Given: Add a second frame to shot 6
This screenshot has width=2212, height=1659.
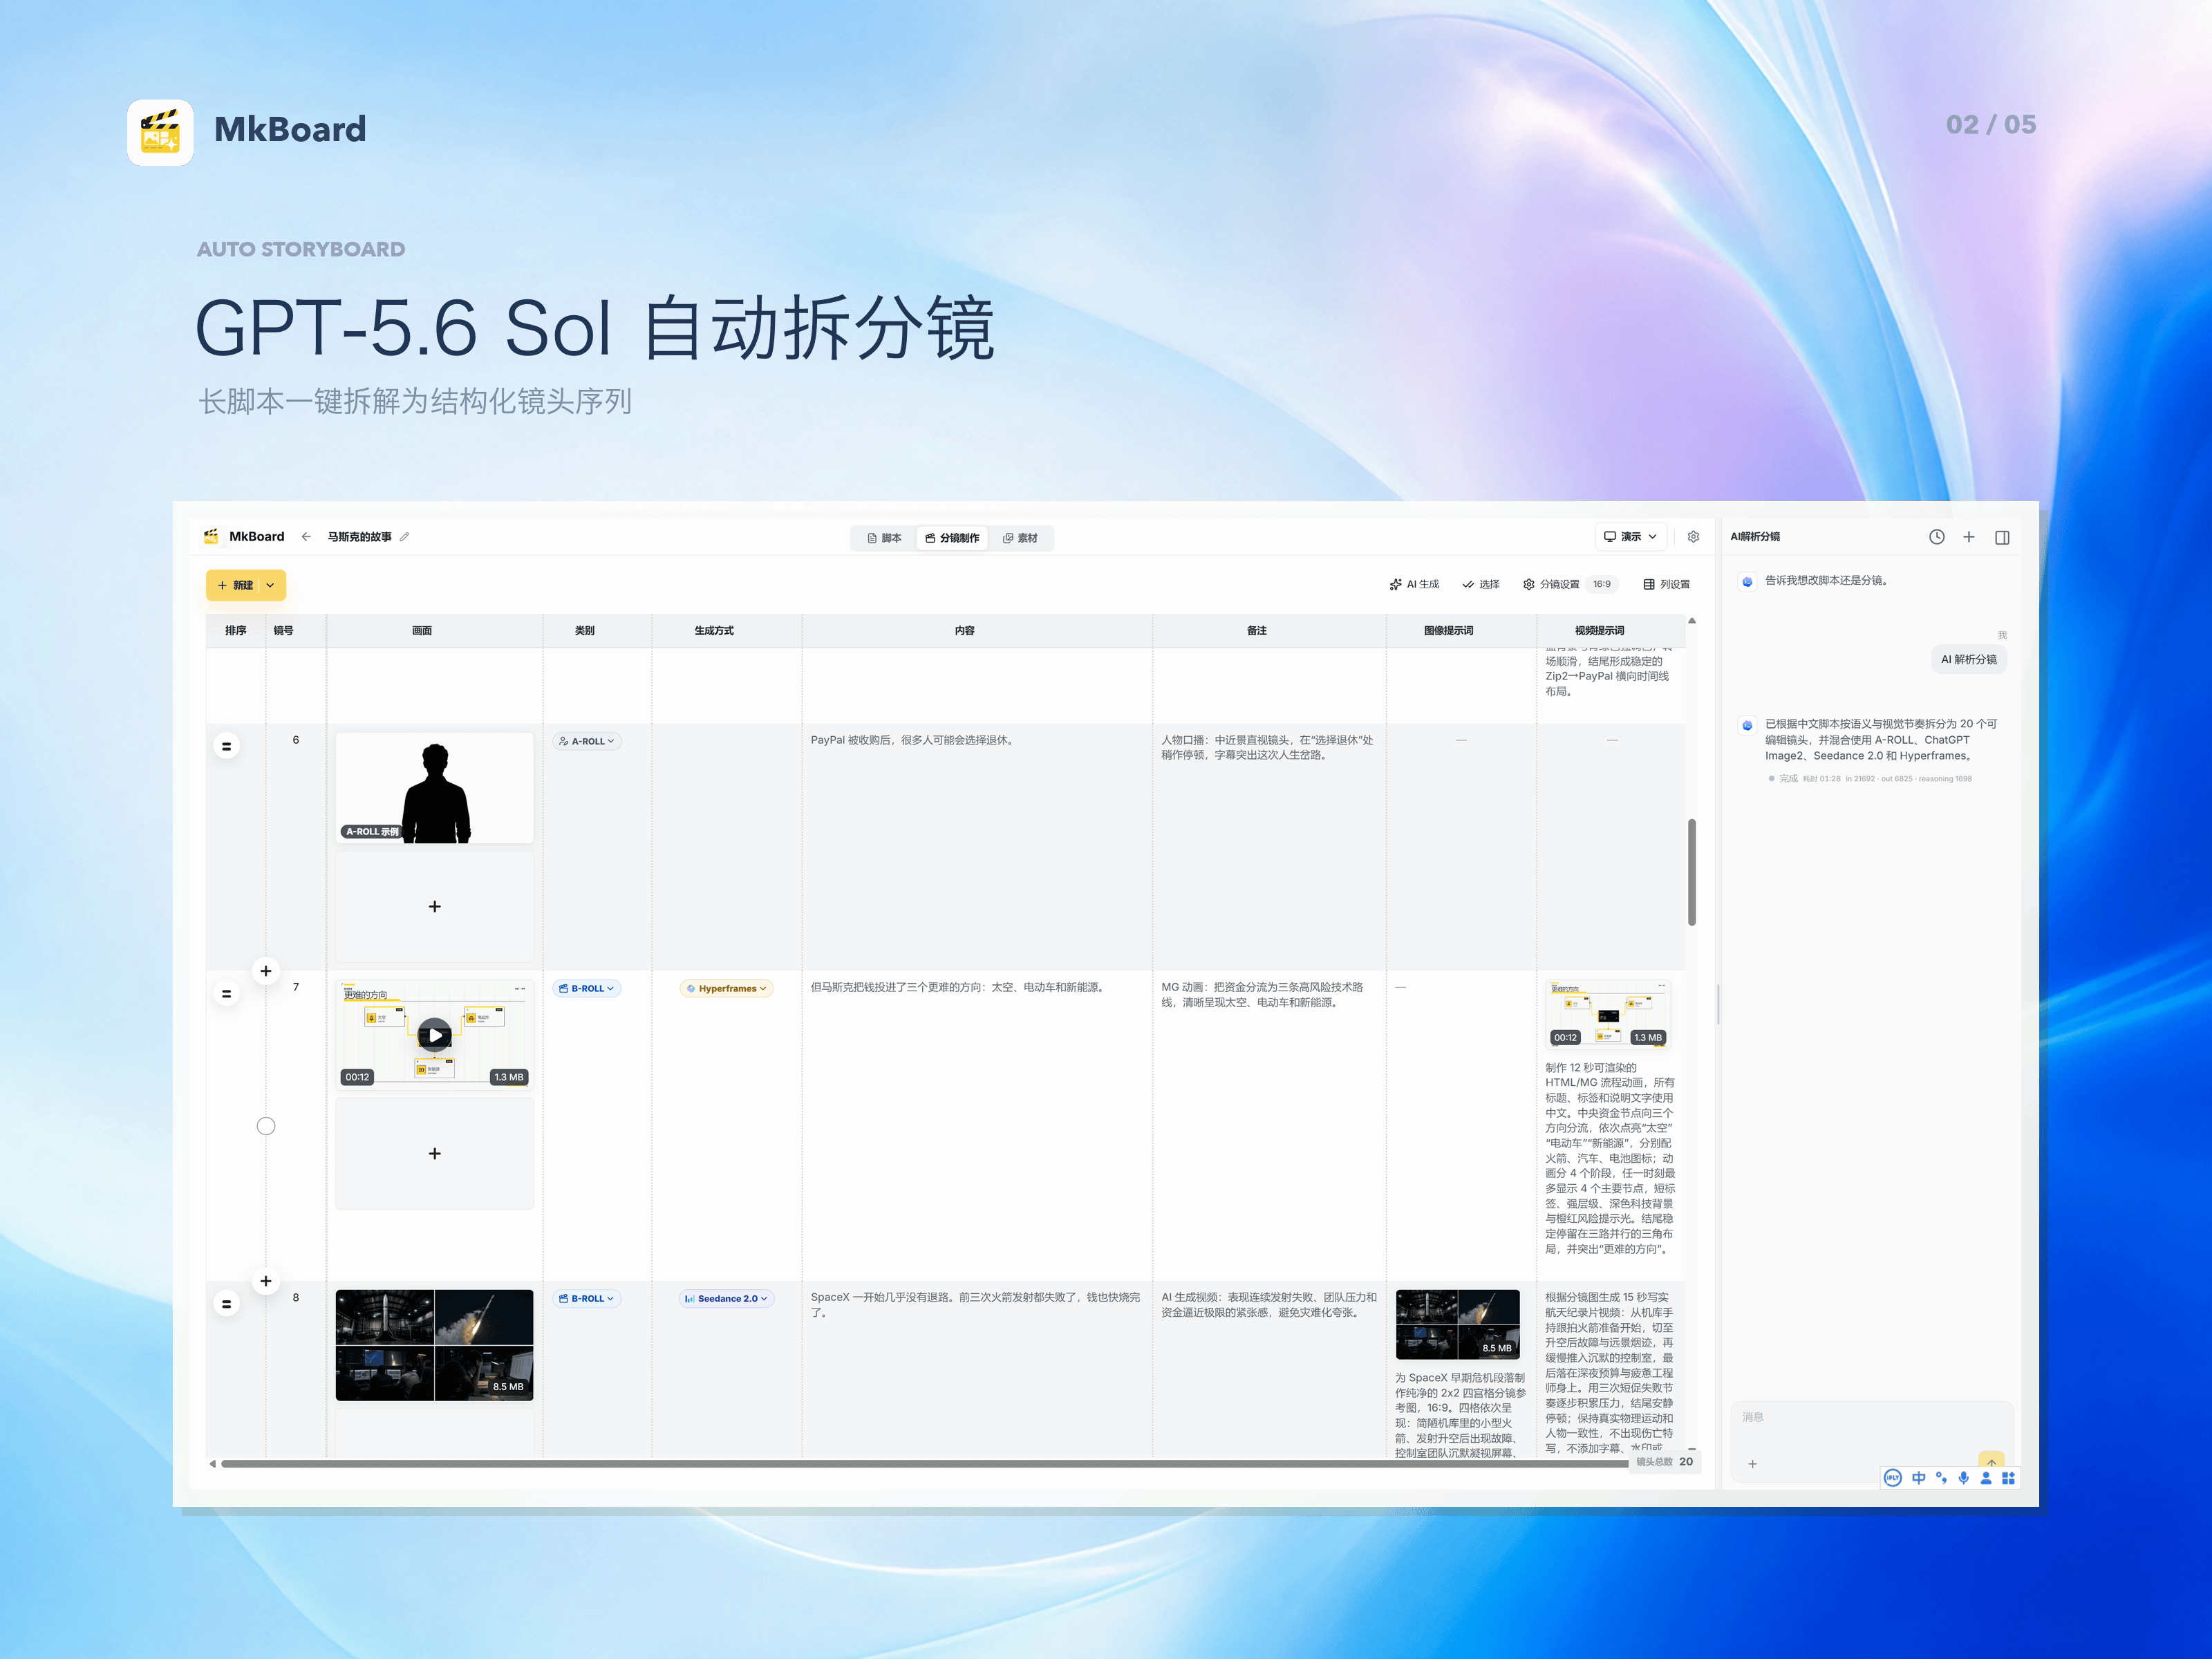Looking at the screenshot, I should pos(434,907).
